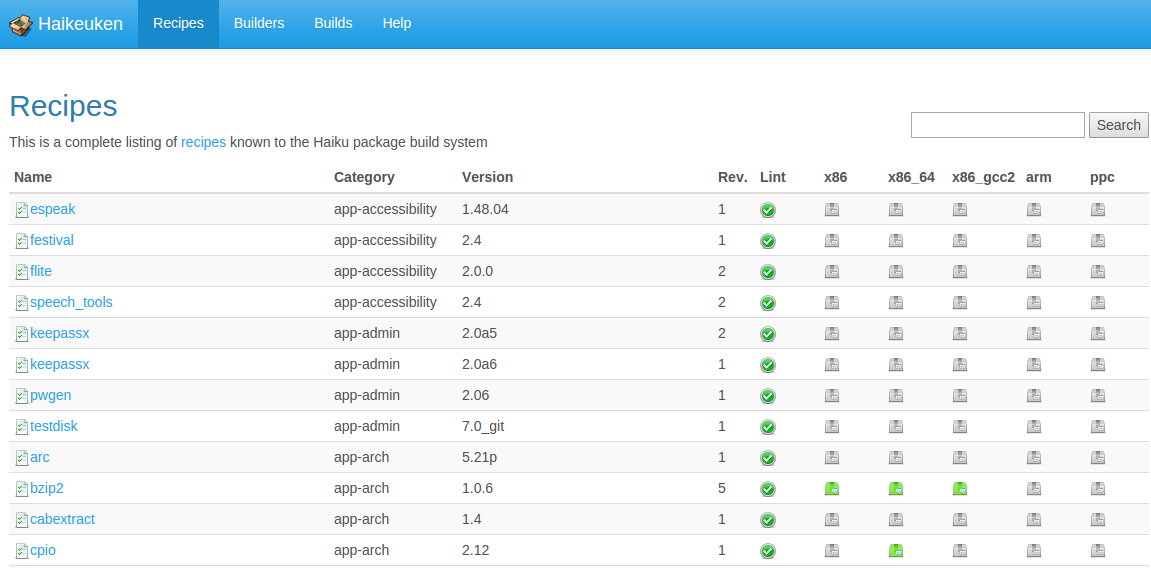Image resolution: width=1151 pixels, height=568 pixels.
Task: Click the grey ppc package icon for cpio
Action: [1097, 550]
